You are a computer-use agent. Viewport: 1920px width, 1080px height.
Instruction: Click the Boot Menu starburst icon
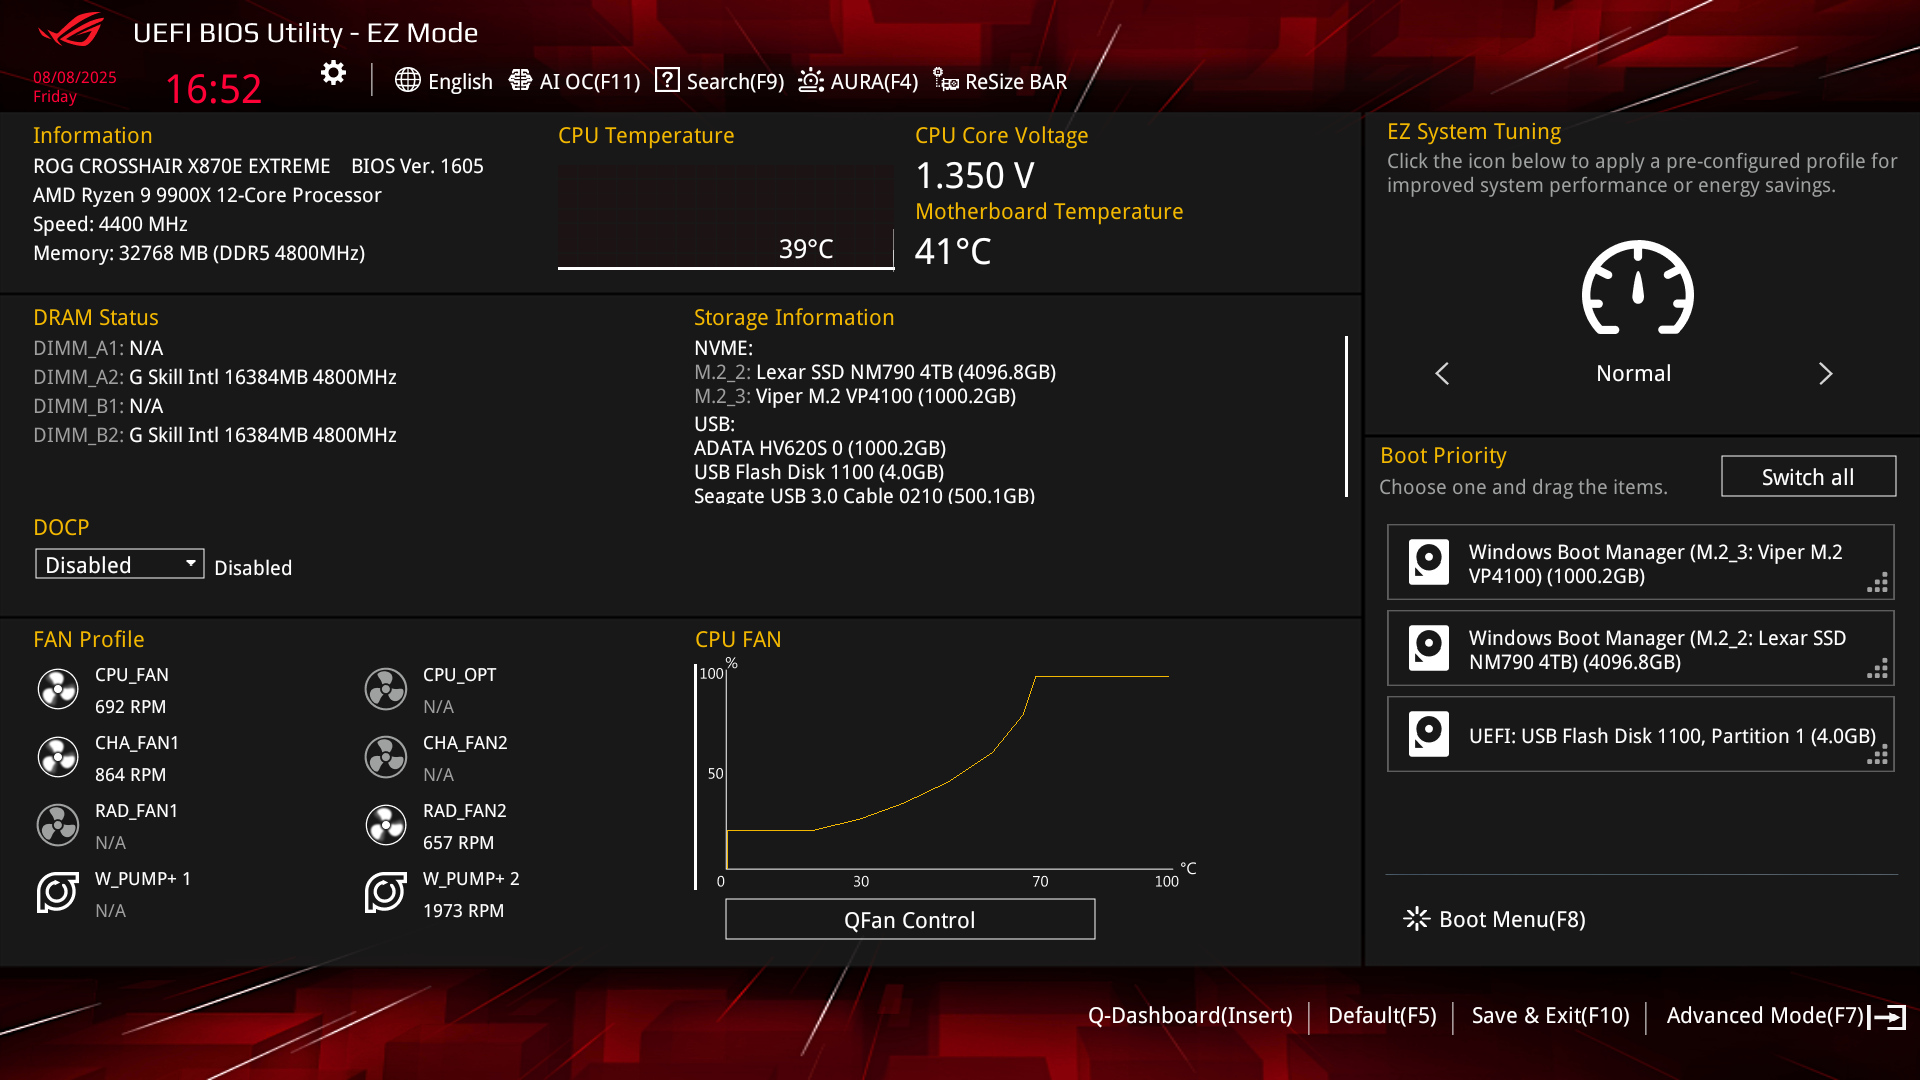pos(1416,919)
